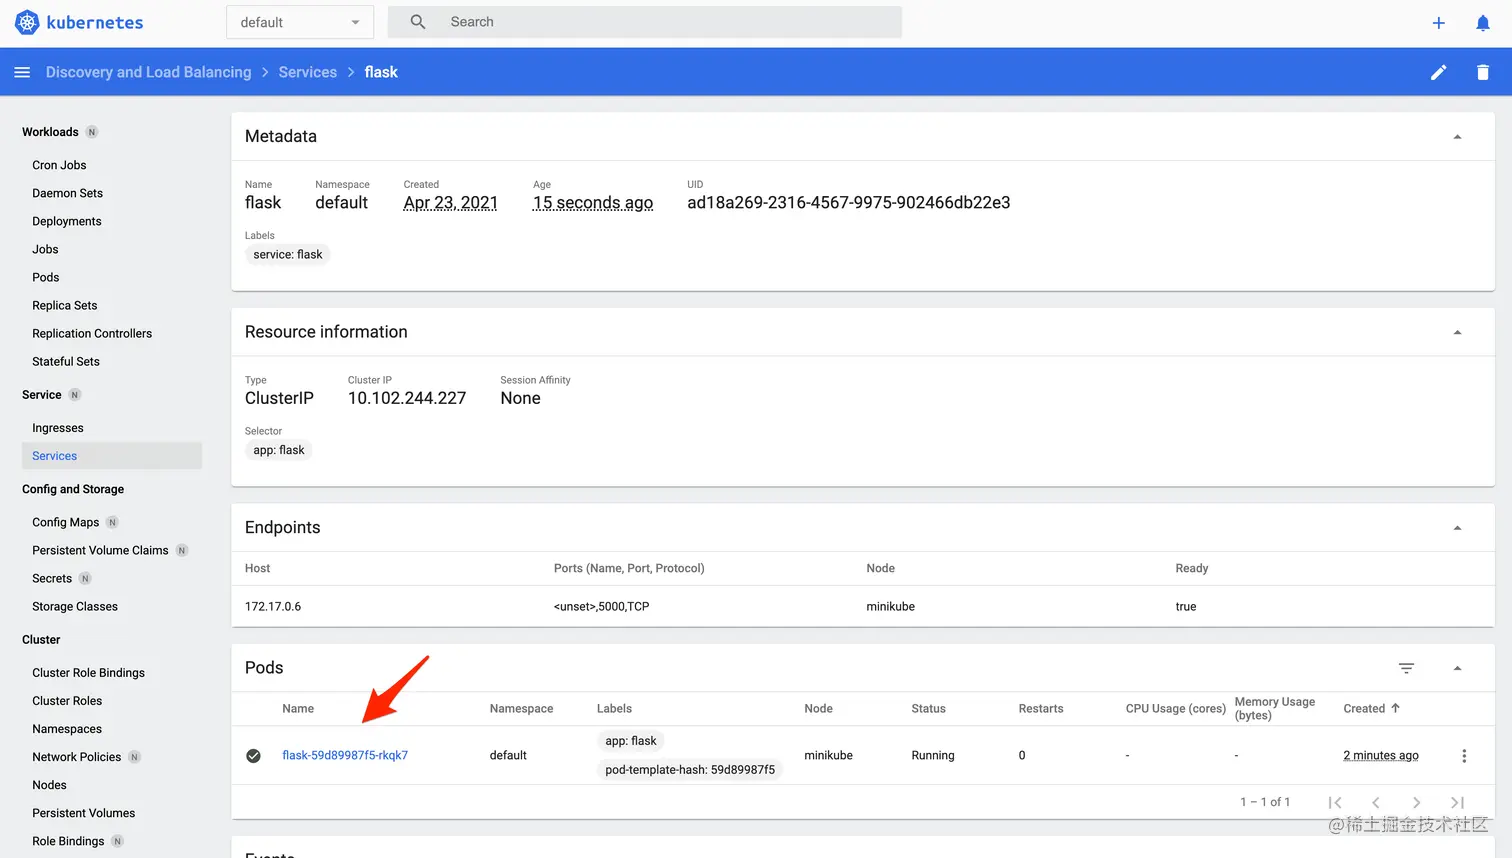
Task: Open Network Policies in sidebar
Action: 76,757
